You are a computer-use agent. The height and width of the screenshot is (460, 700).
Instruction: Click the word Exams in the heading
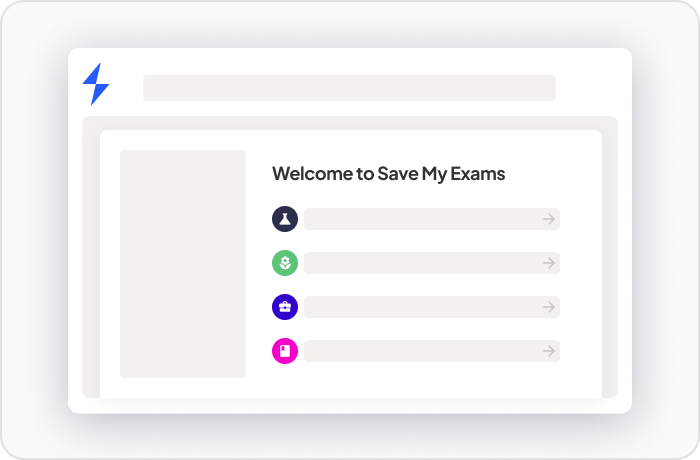point(478,174)
